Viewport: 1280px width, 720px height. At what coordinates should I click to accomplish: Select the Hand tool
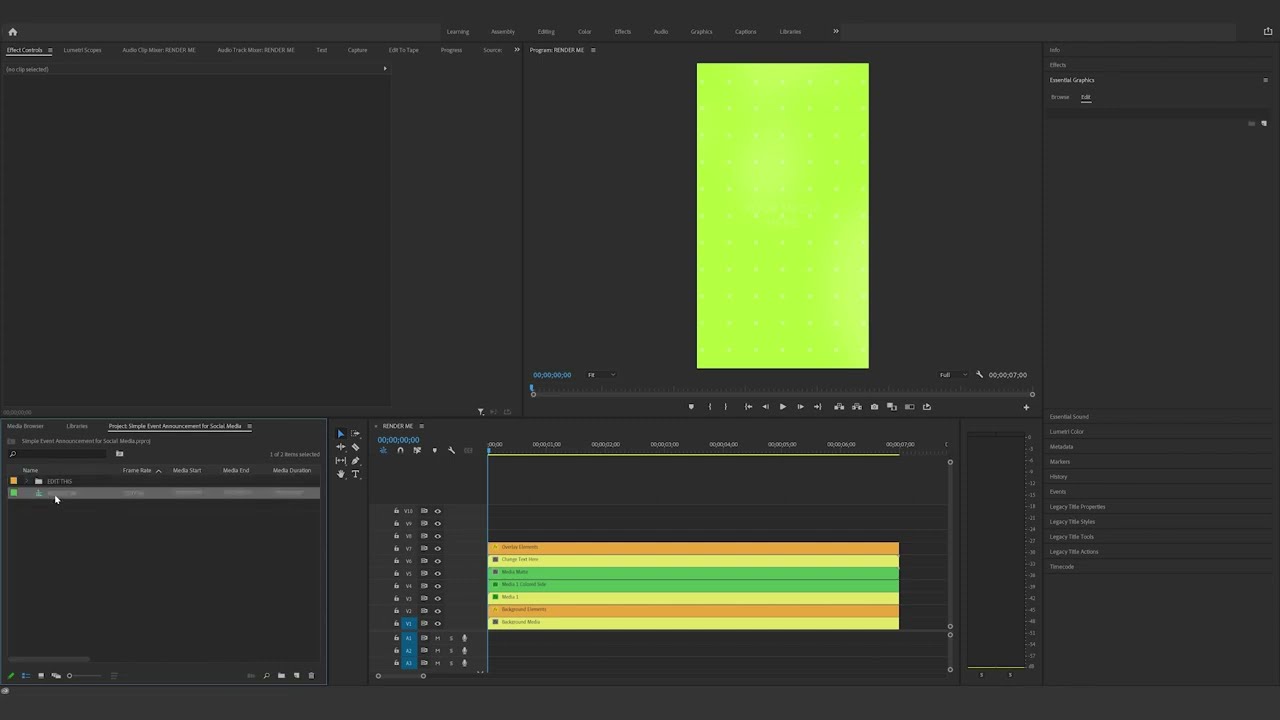tap(341, 474)
